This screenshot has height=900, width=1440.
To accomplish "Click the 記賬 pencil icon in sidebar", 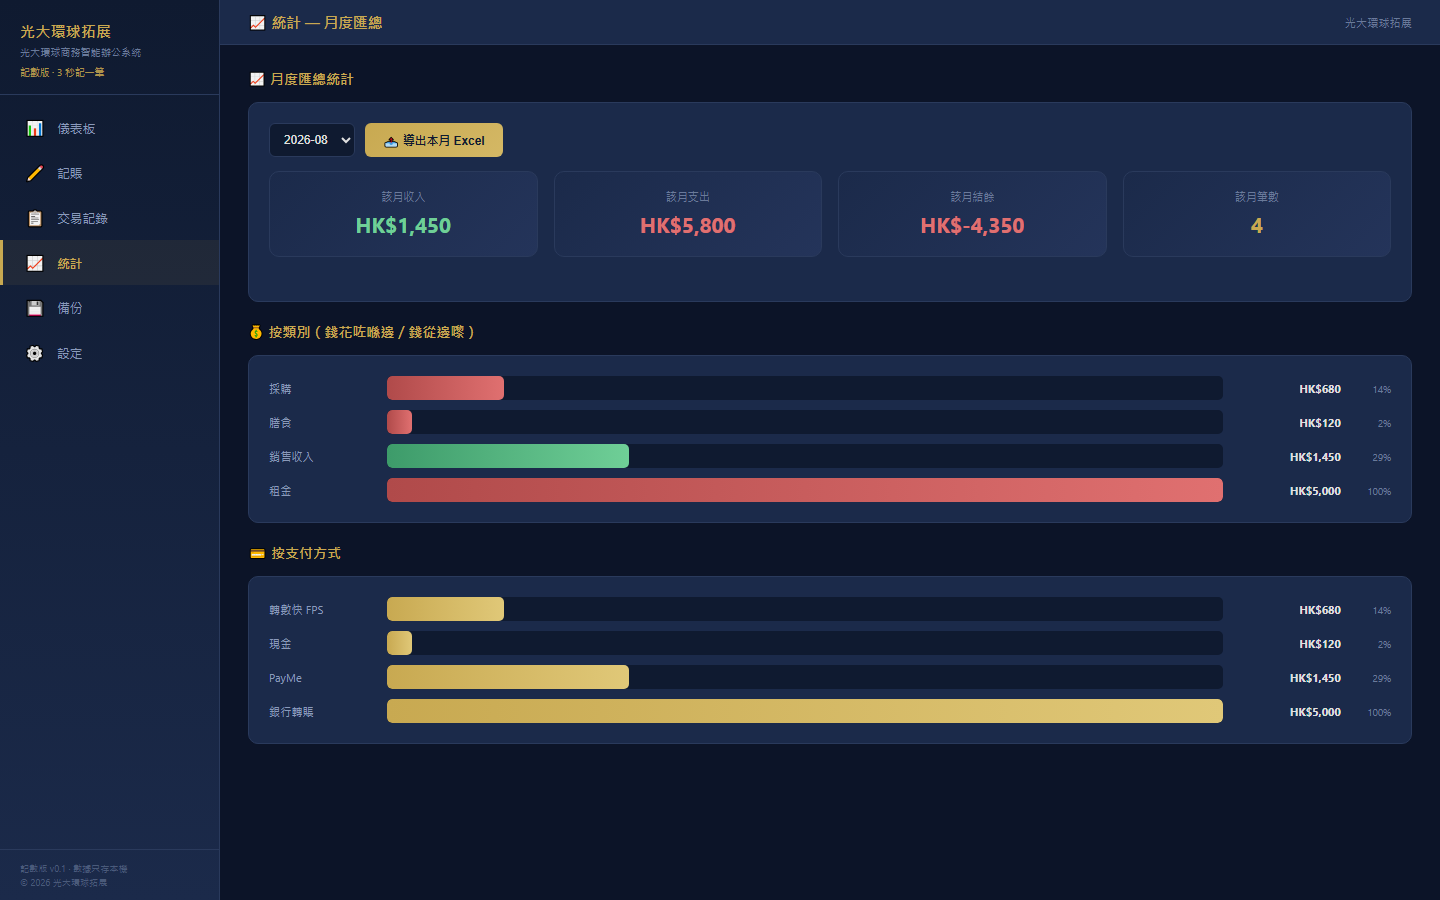I will [x=35, y=173].
